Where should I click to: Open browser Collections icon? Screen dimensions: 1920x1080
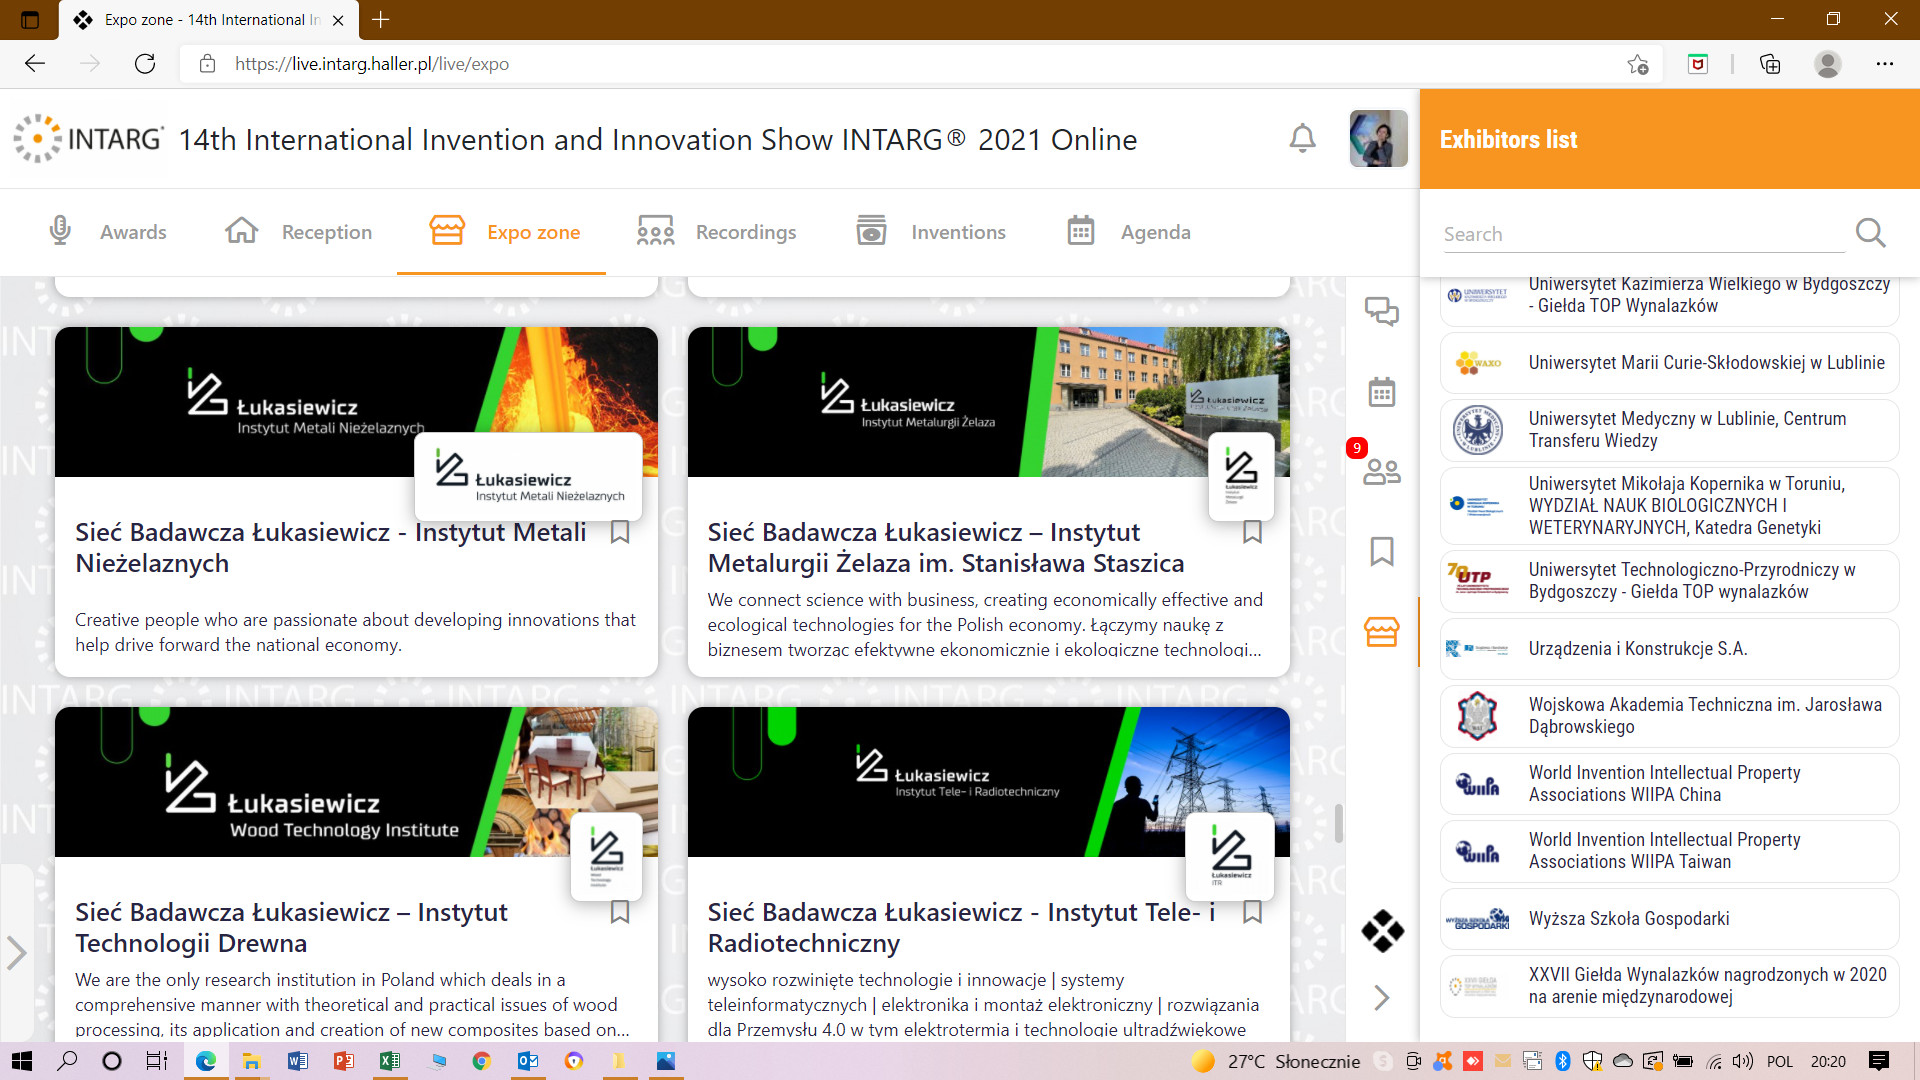(1770, 64)
